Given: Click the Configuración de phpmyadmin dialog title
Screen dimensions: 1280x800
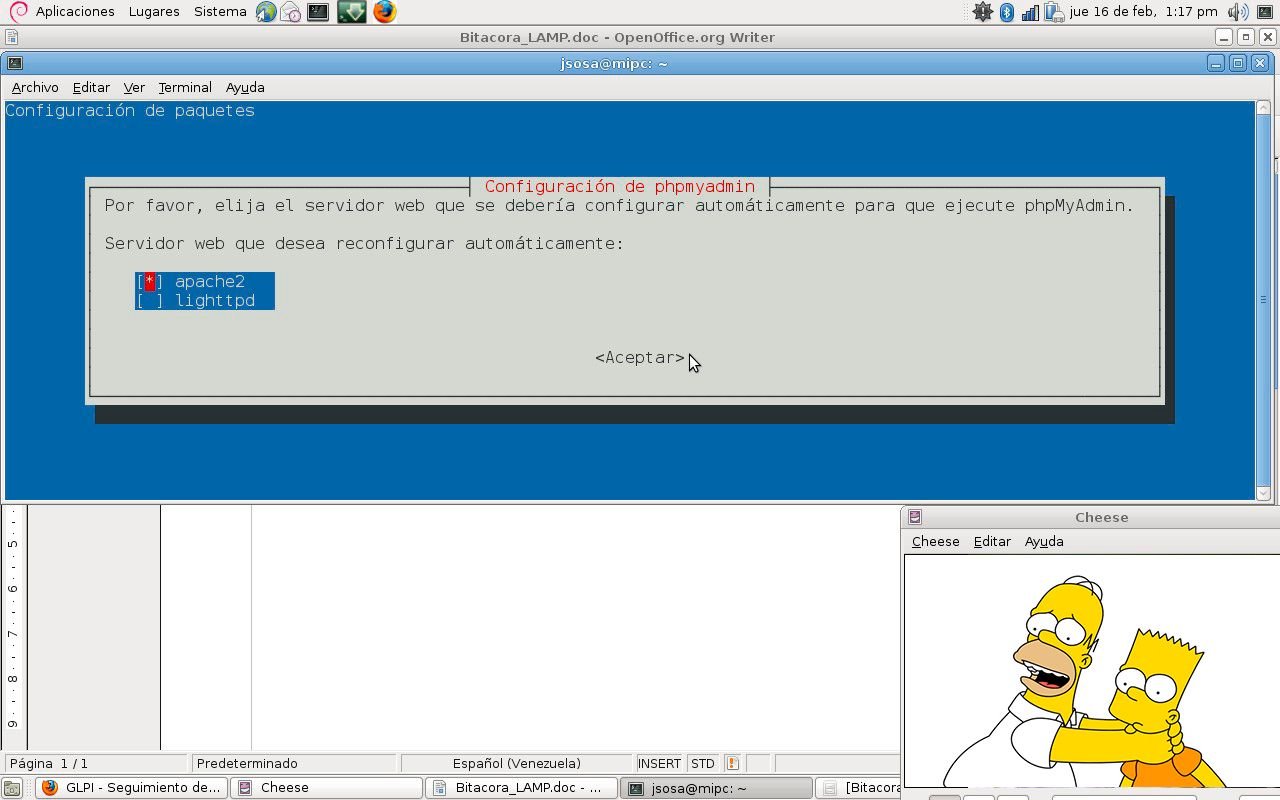Looking at the screenshot, I should [x=620, y=187].
